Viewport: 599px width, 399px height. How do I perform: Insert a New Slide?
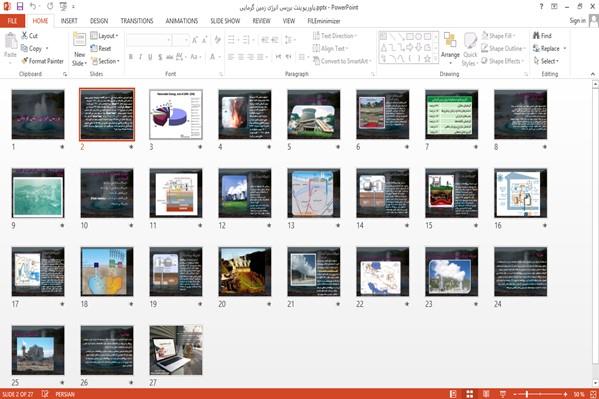79,49
